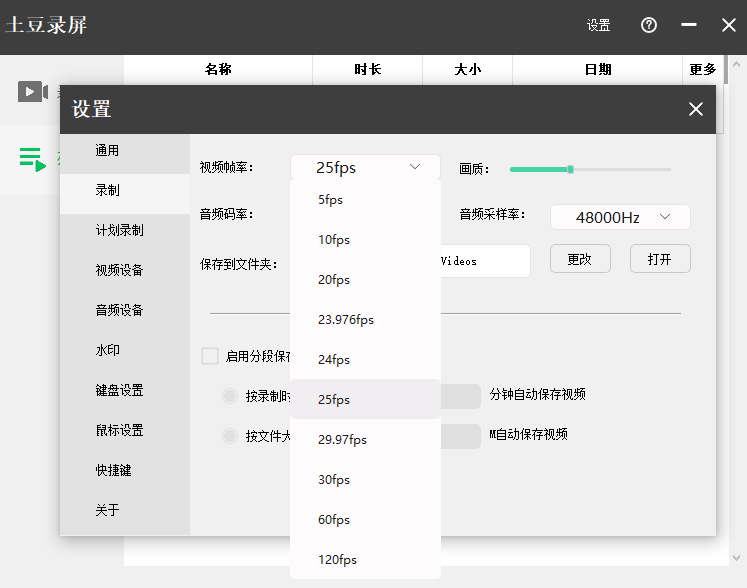Expand the 48000Hz audio sample rate dropdown

click(x=620, y=217)
